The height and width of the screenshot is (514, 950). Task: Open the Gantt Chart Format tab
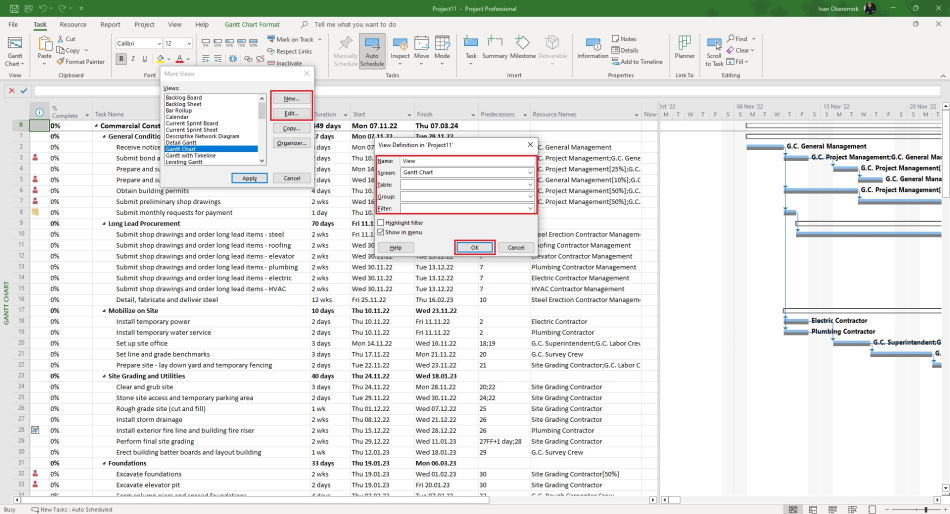click(252, 24)
